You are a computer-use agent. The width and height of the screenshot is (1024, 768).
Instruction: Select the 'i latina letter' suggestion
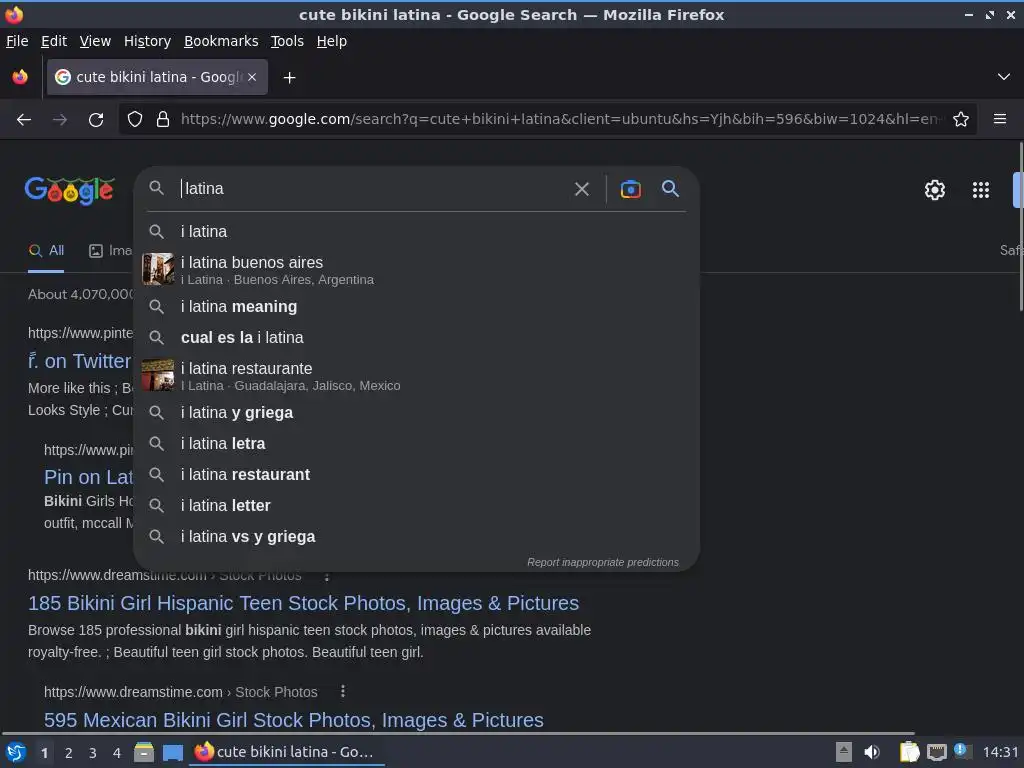(416, 505)
